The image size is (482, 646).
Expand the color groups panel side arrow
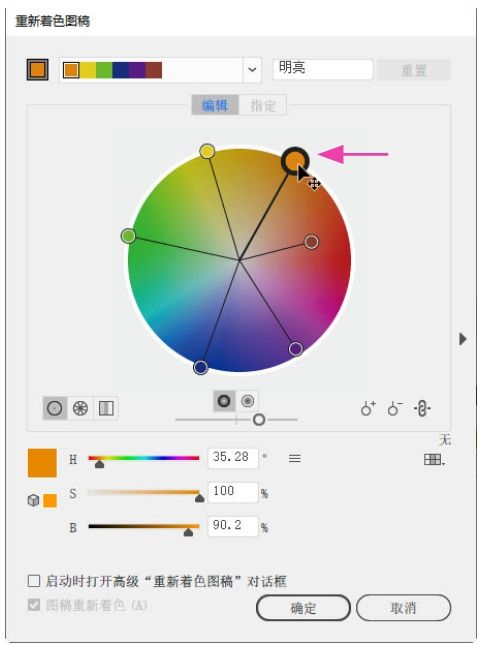(x=463, y=339)
